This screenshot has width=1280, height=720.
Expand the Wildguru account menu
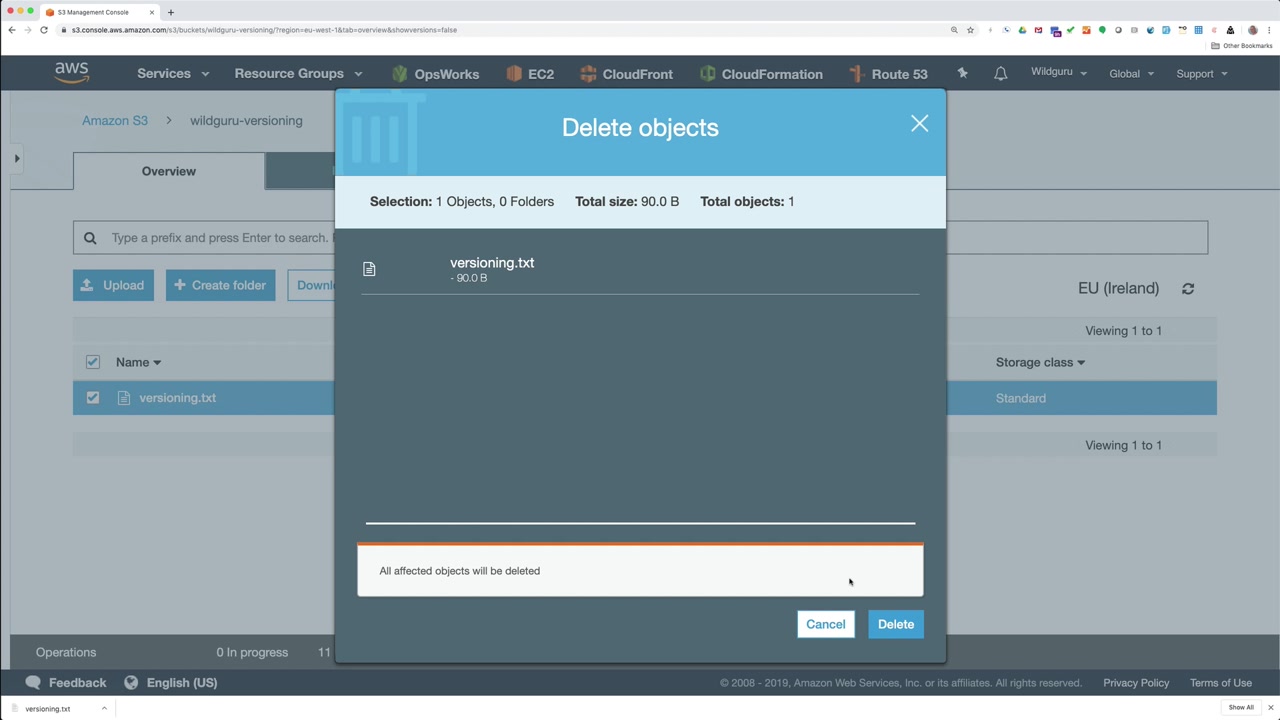point(1059,73)
